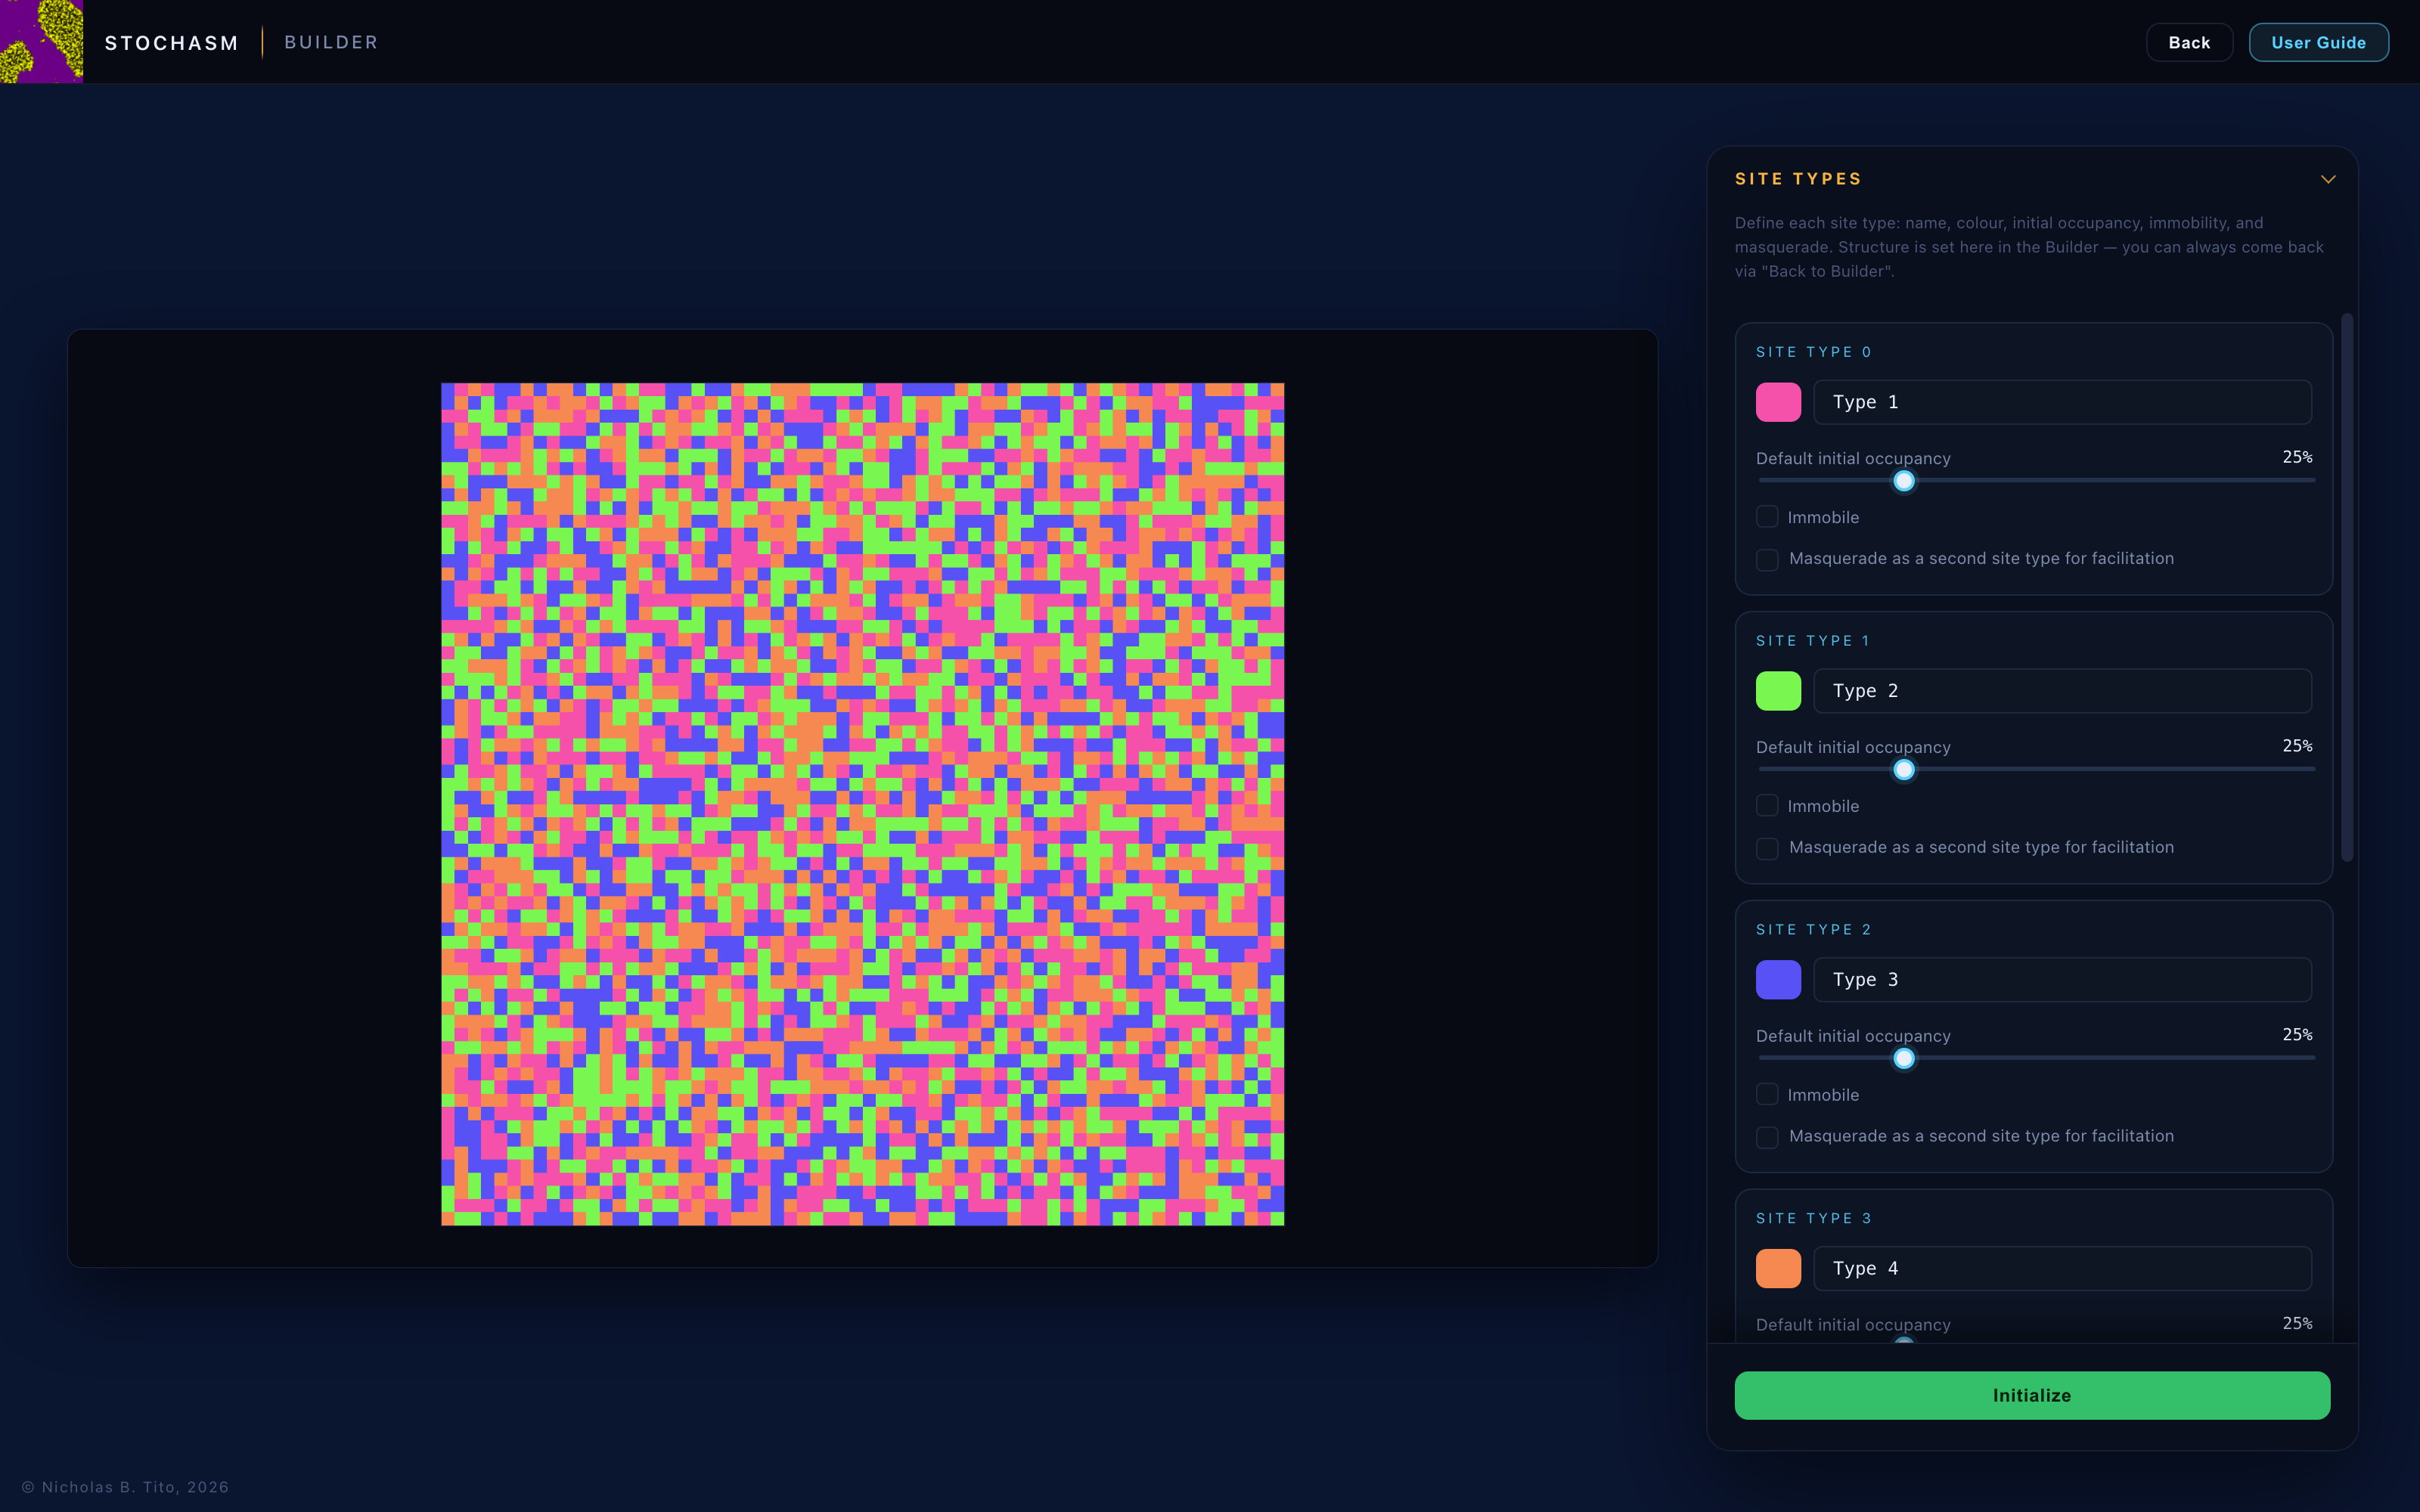Click the Type 1 name field
The image size is (2420, 1512).
pyautogui.click(x=2062, y=402)
